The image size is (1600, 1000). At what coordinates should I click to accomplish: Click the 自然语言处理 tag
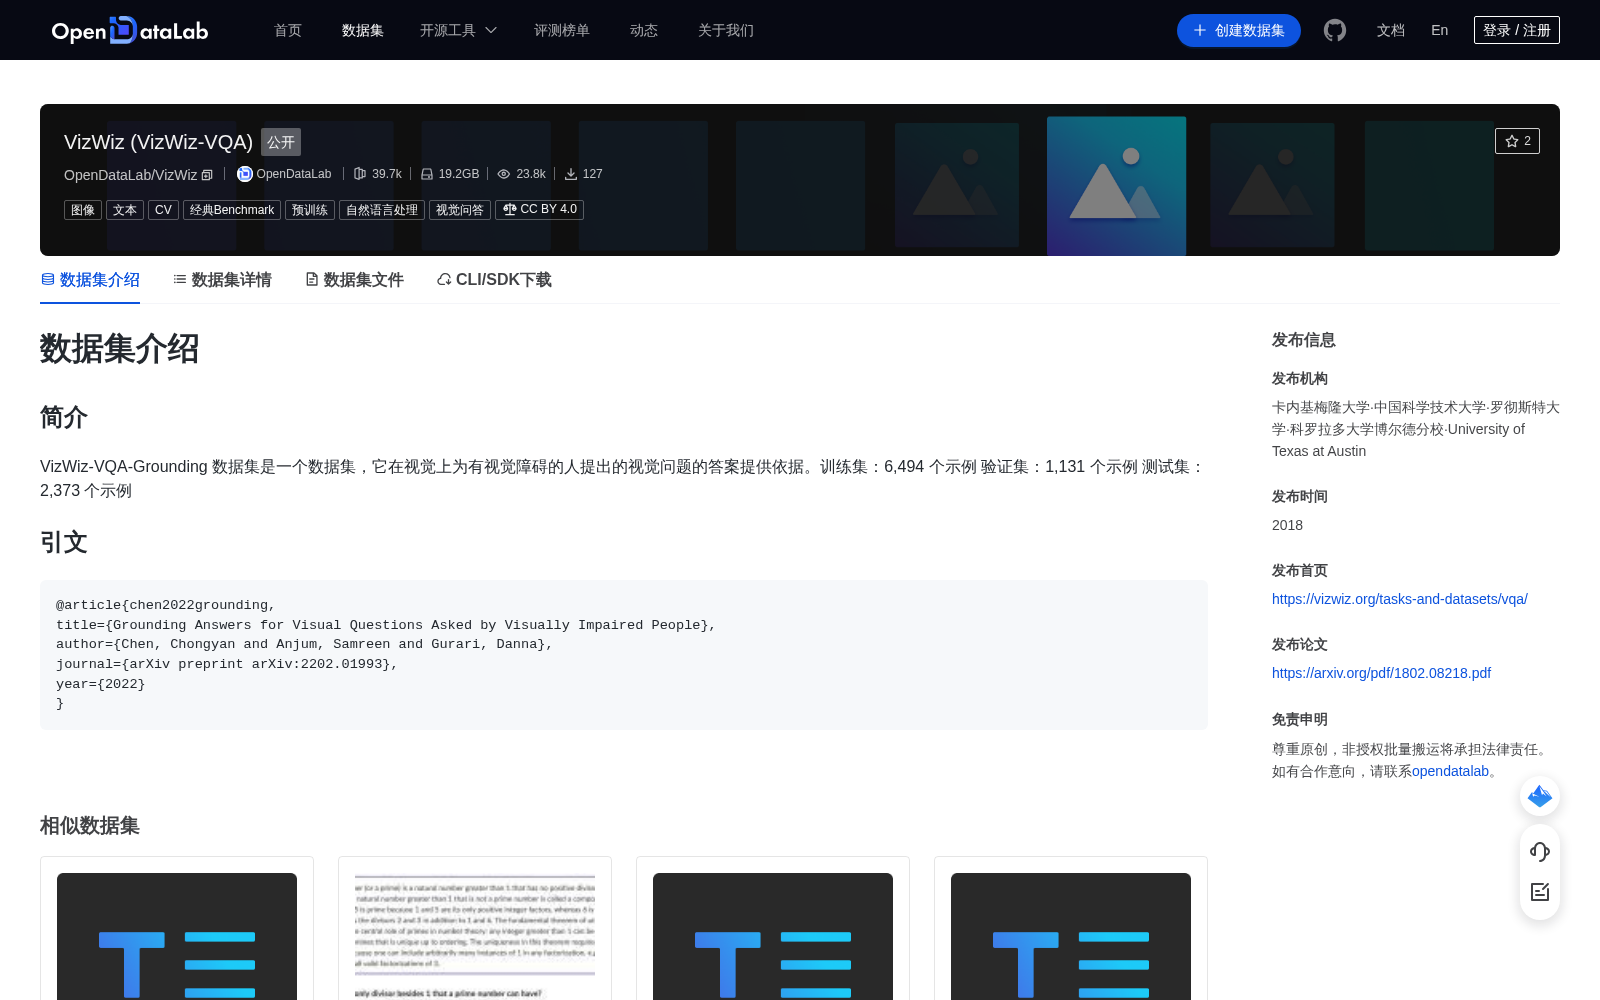tap(382, 210)
